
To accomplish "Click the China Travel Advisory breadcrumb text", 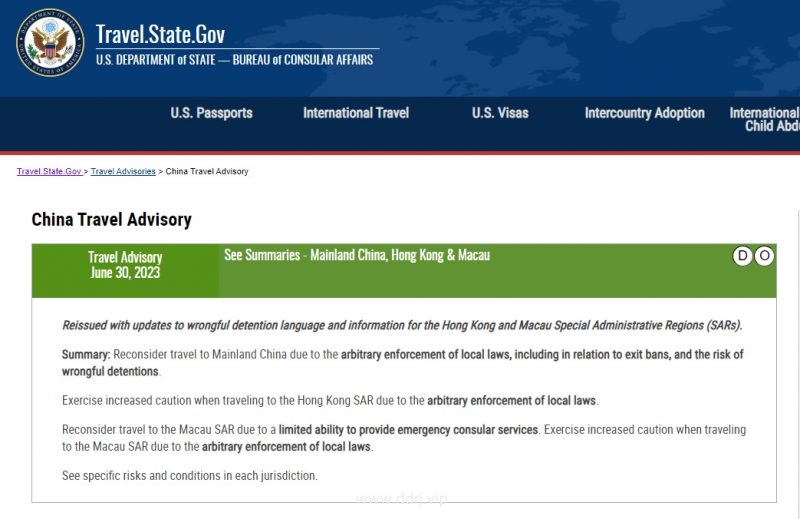I will 207,171.
